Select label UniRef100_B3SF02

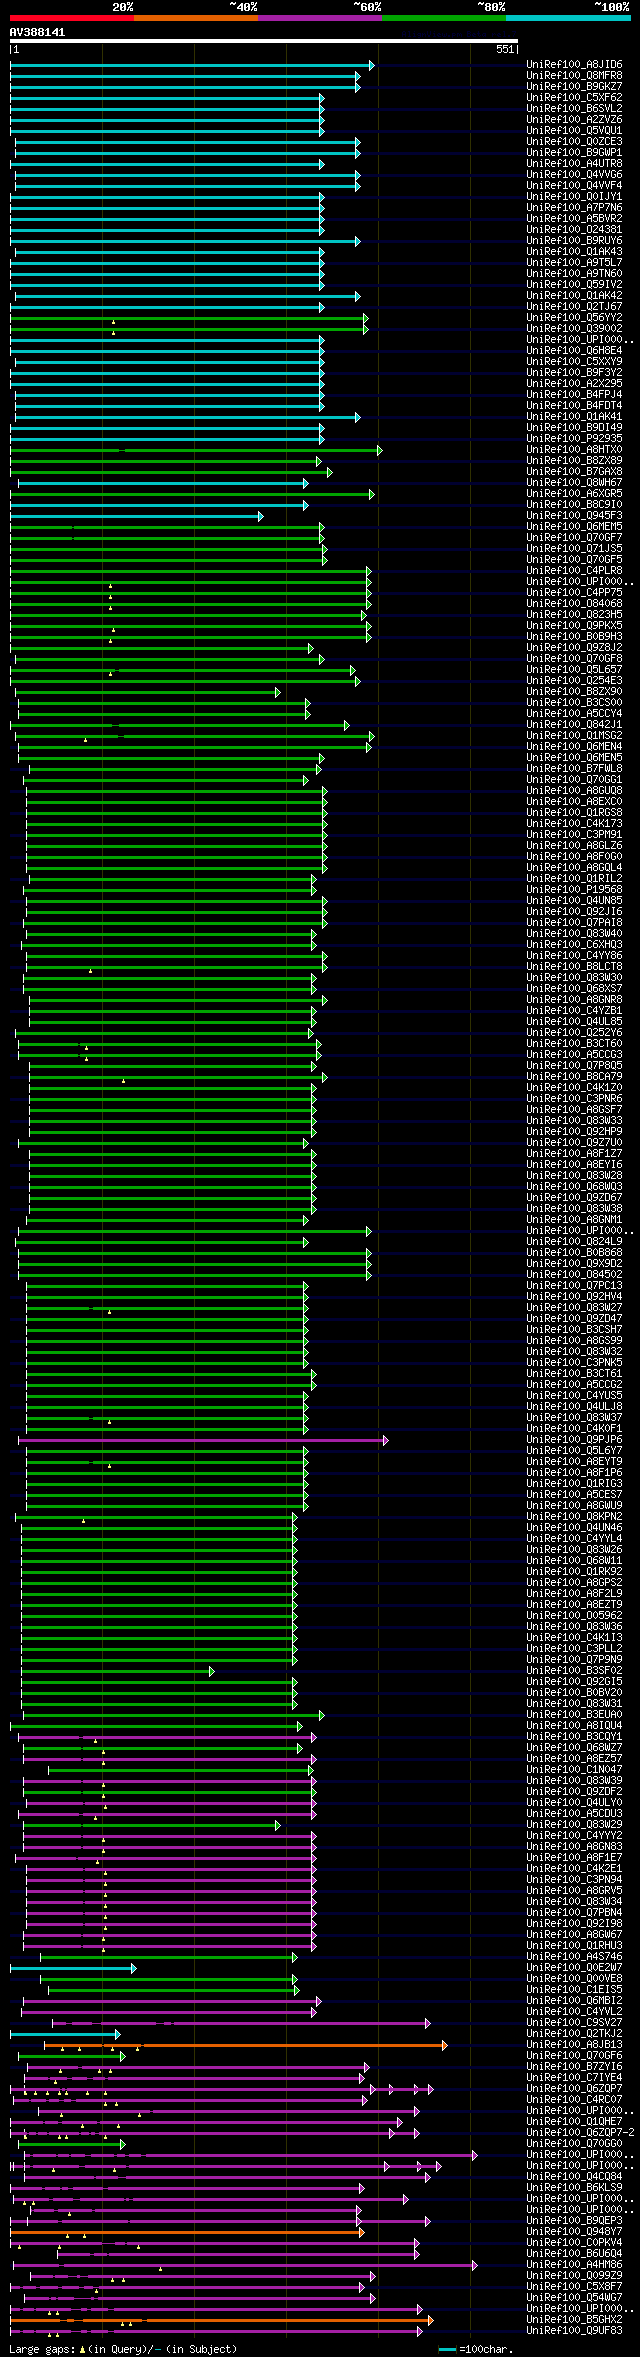[x=574, y=1671]
